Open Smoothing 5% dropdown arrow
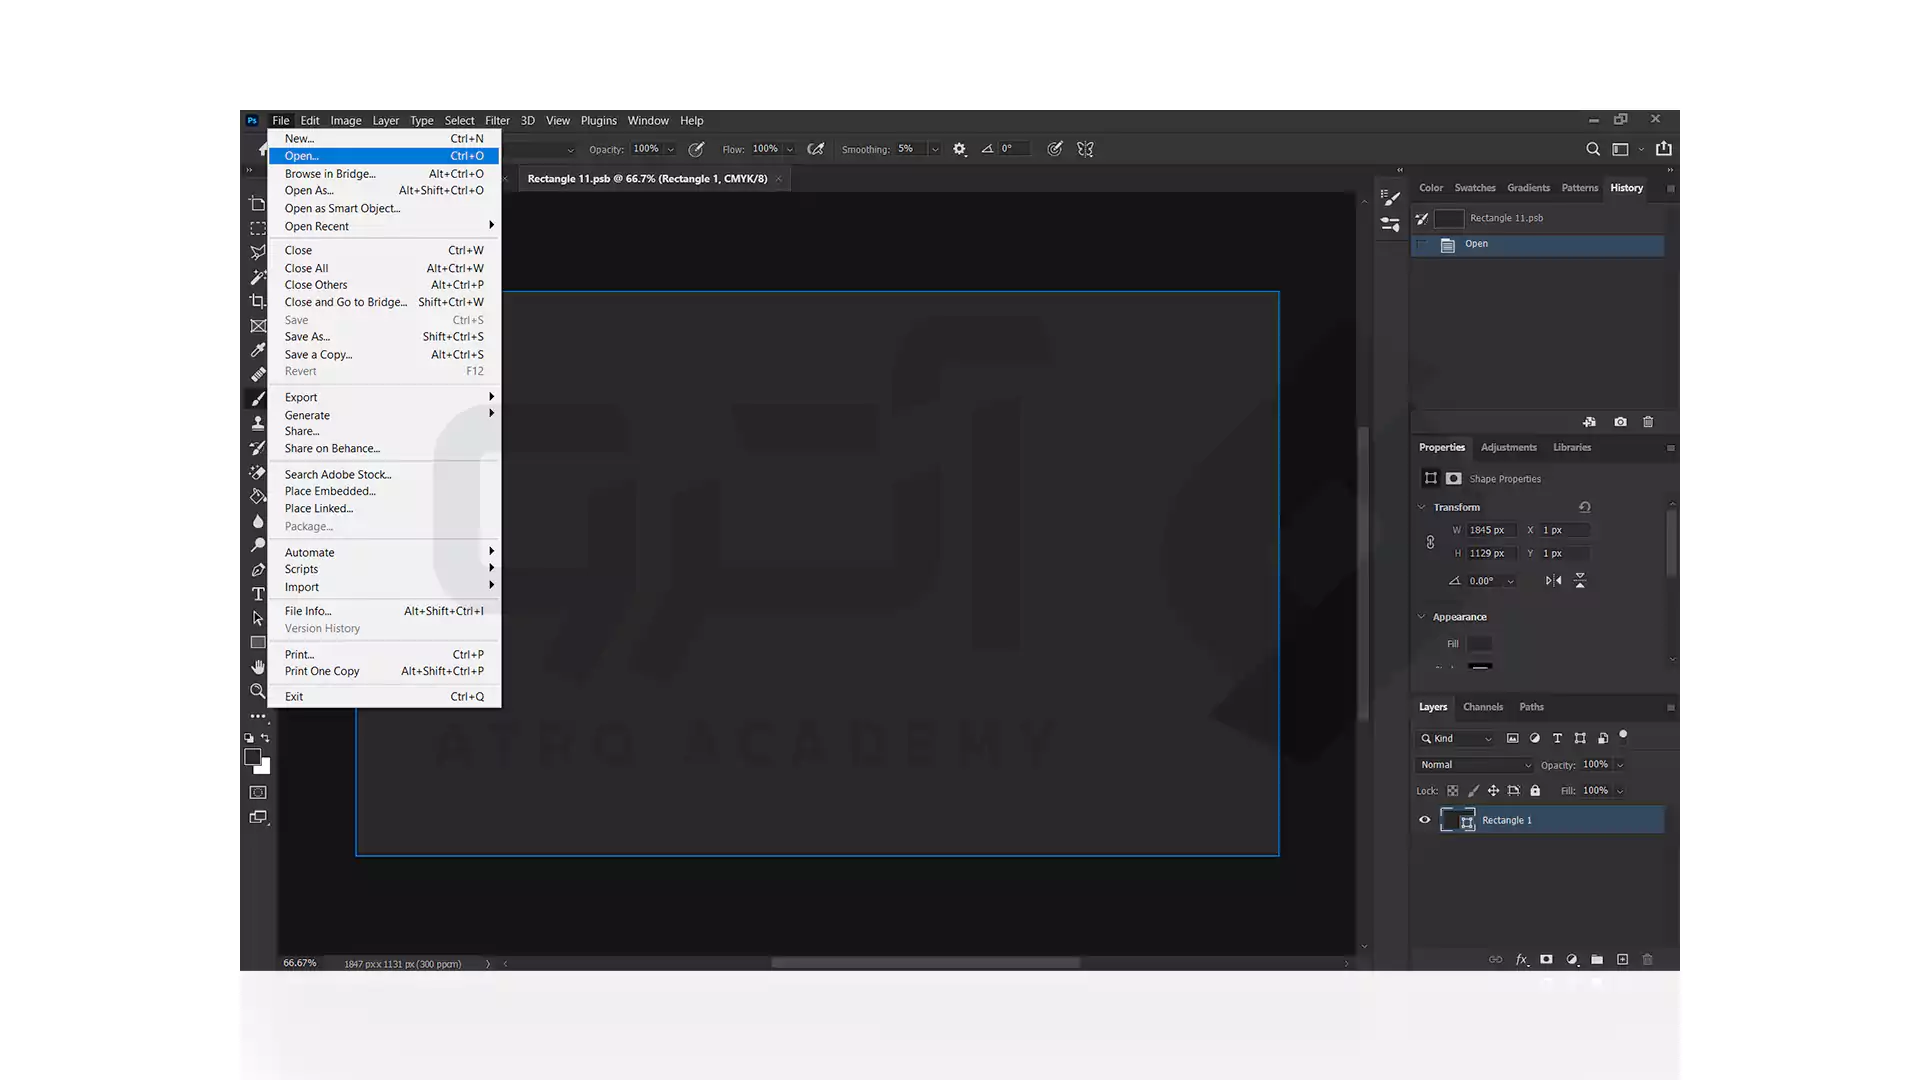The height and width of the screenshot is (1080, 1920). (935, 150)
